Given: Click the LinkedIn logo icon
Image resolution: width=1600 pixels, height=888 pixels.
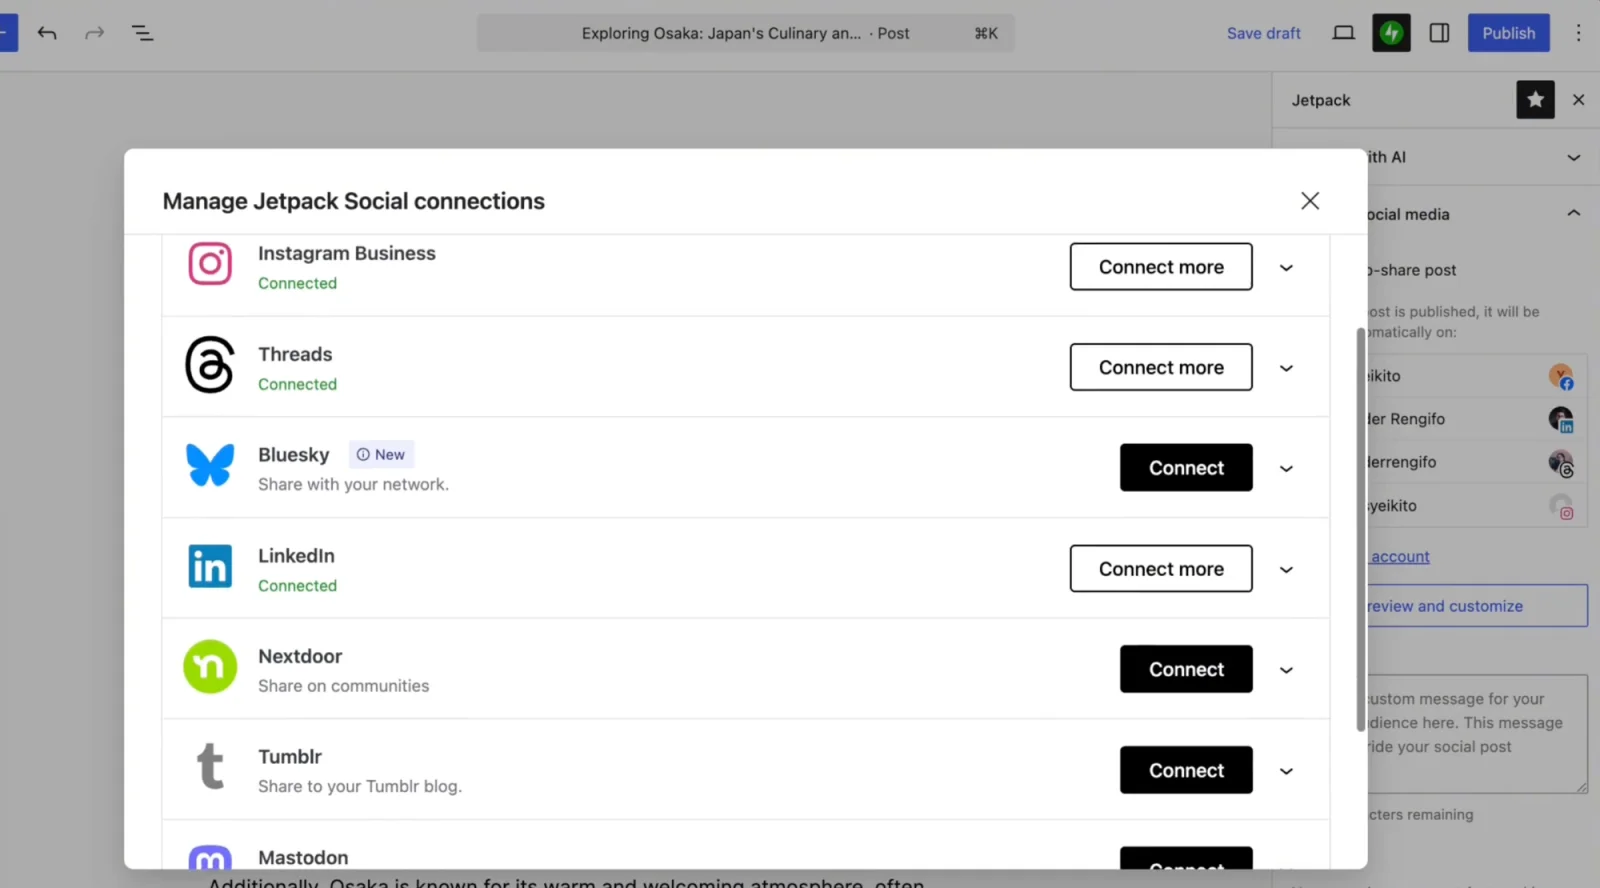Looking at the screenshot, I should (x=210, y=566).
